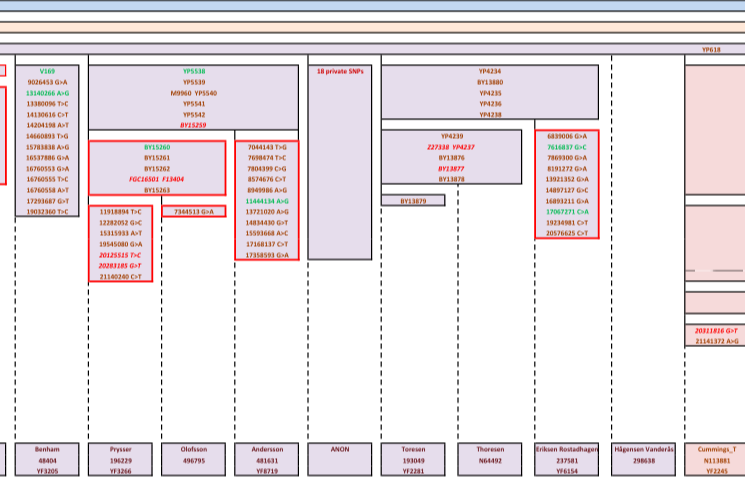Select the 7344513 G>A box
Screen dimensions: 745x491
(194, 212)
